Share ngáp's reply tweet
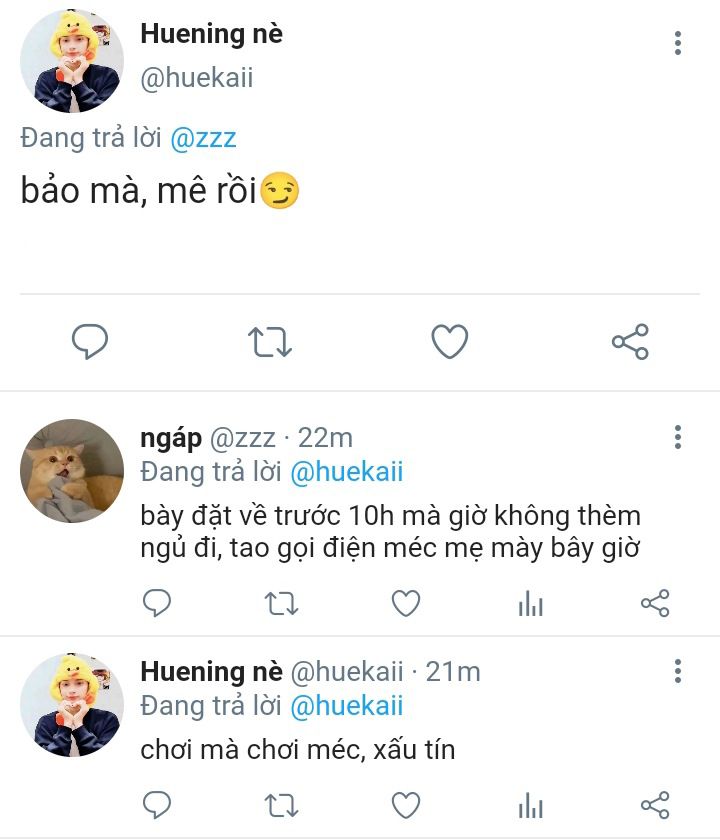This screenshot has height=840, width=720. (x=654, y=603)
